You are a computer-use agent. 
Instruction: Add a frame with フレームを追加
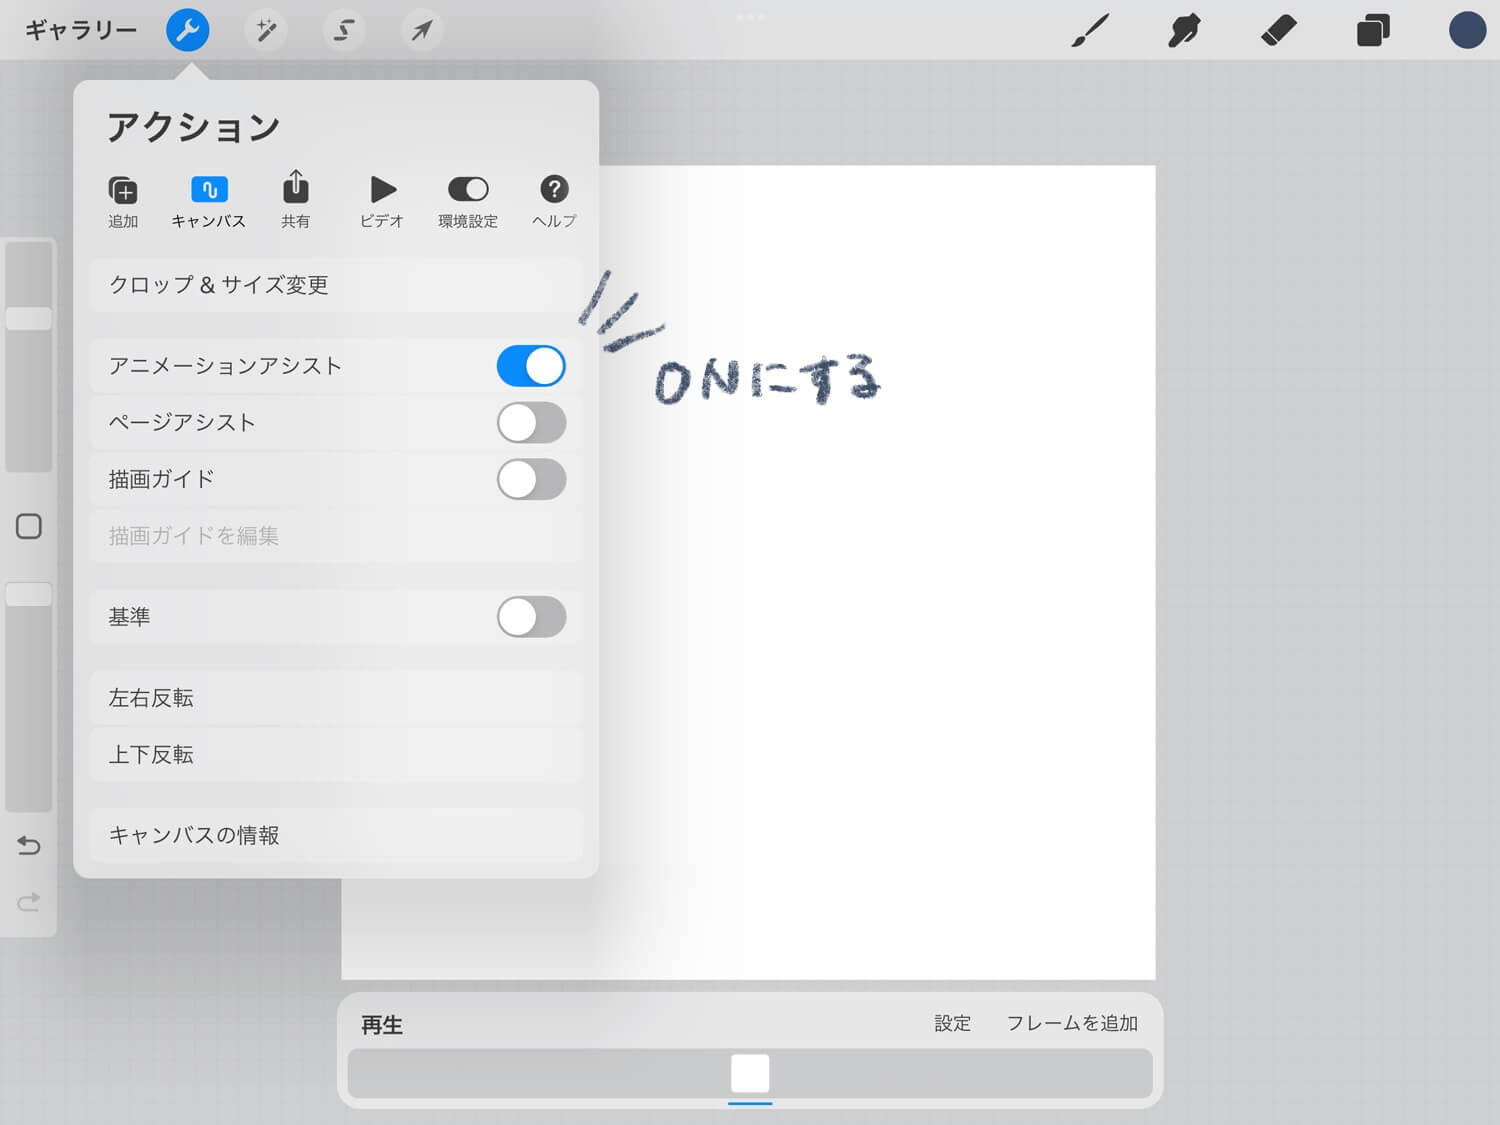pyautogui.click(x=1072, y=1023)
